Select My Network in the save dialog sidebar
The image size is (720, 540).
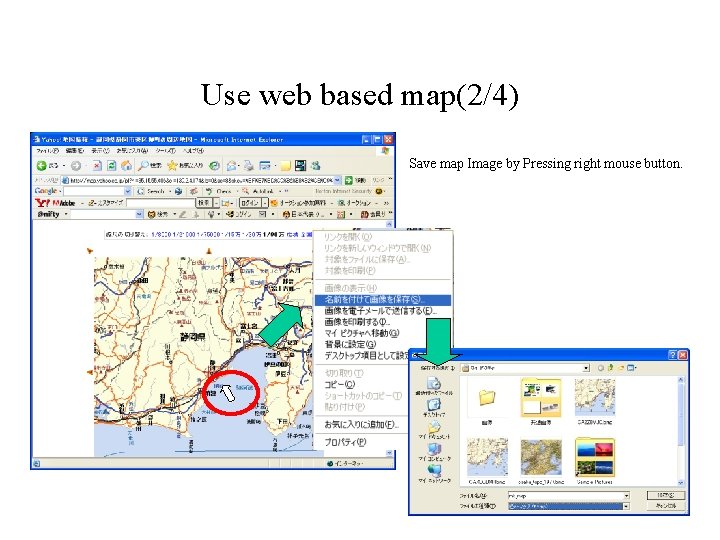pyautogui.click(x=434, y=473)
